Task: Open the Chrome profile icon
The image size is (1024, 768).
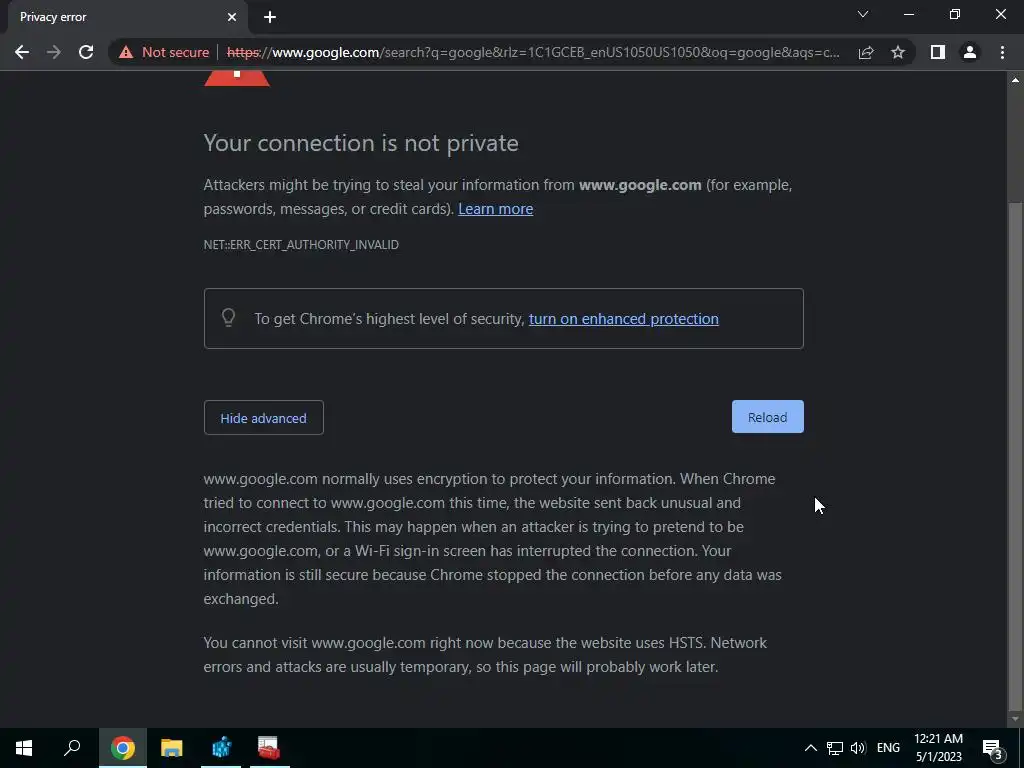Action: [x=970, y=52]
